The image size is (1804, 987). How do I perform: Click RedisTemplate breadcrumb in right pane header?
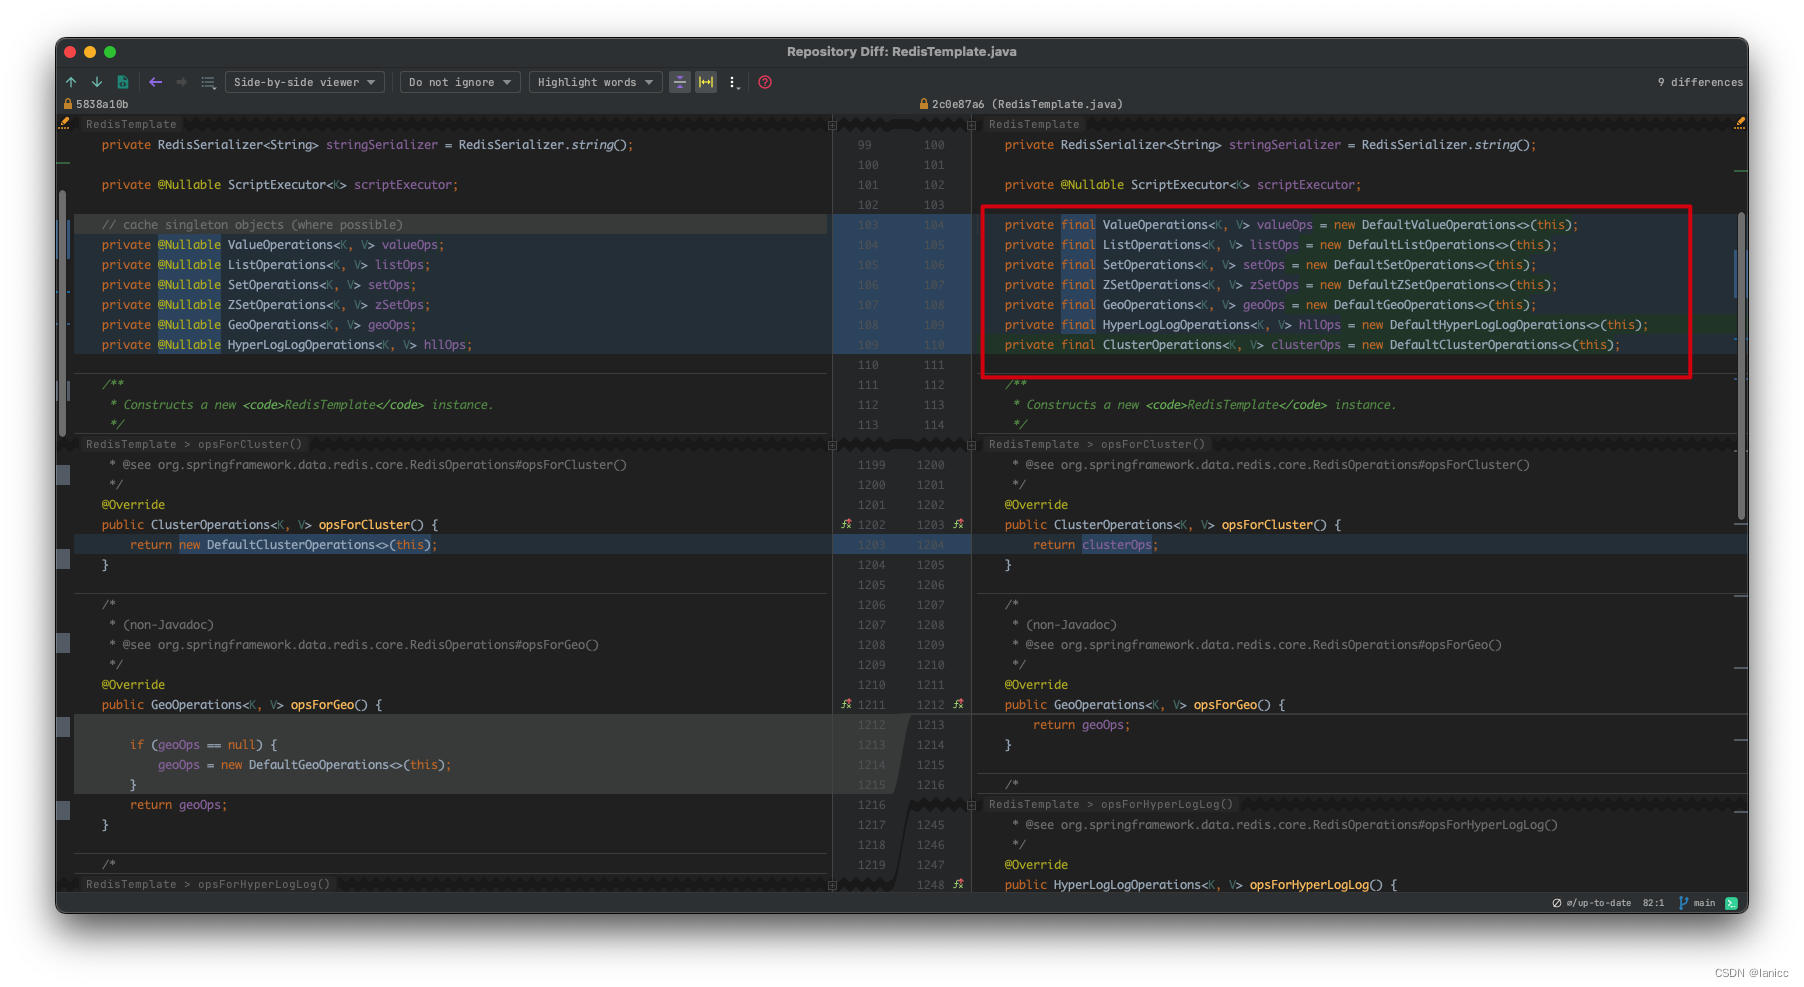(x=1034, y=124)
